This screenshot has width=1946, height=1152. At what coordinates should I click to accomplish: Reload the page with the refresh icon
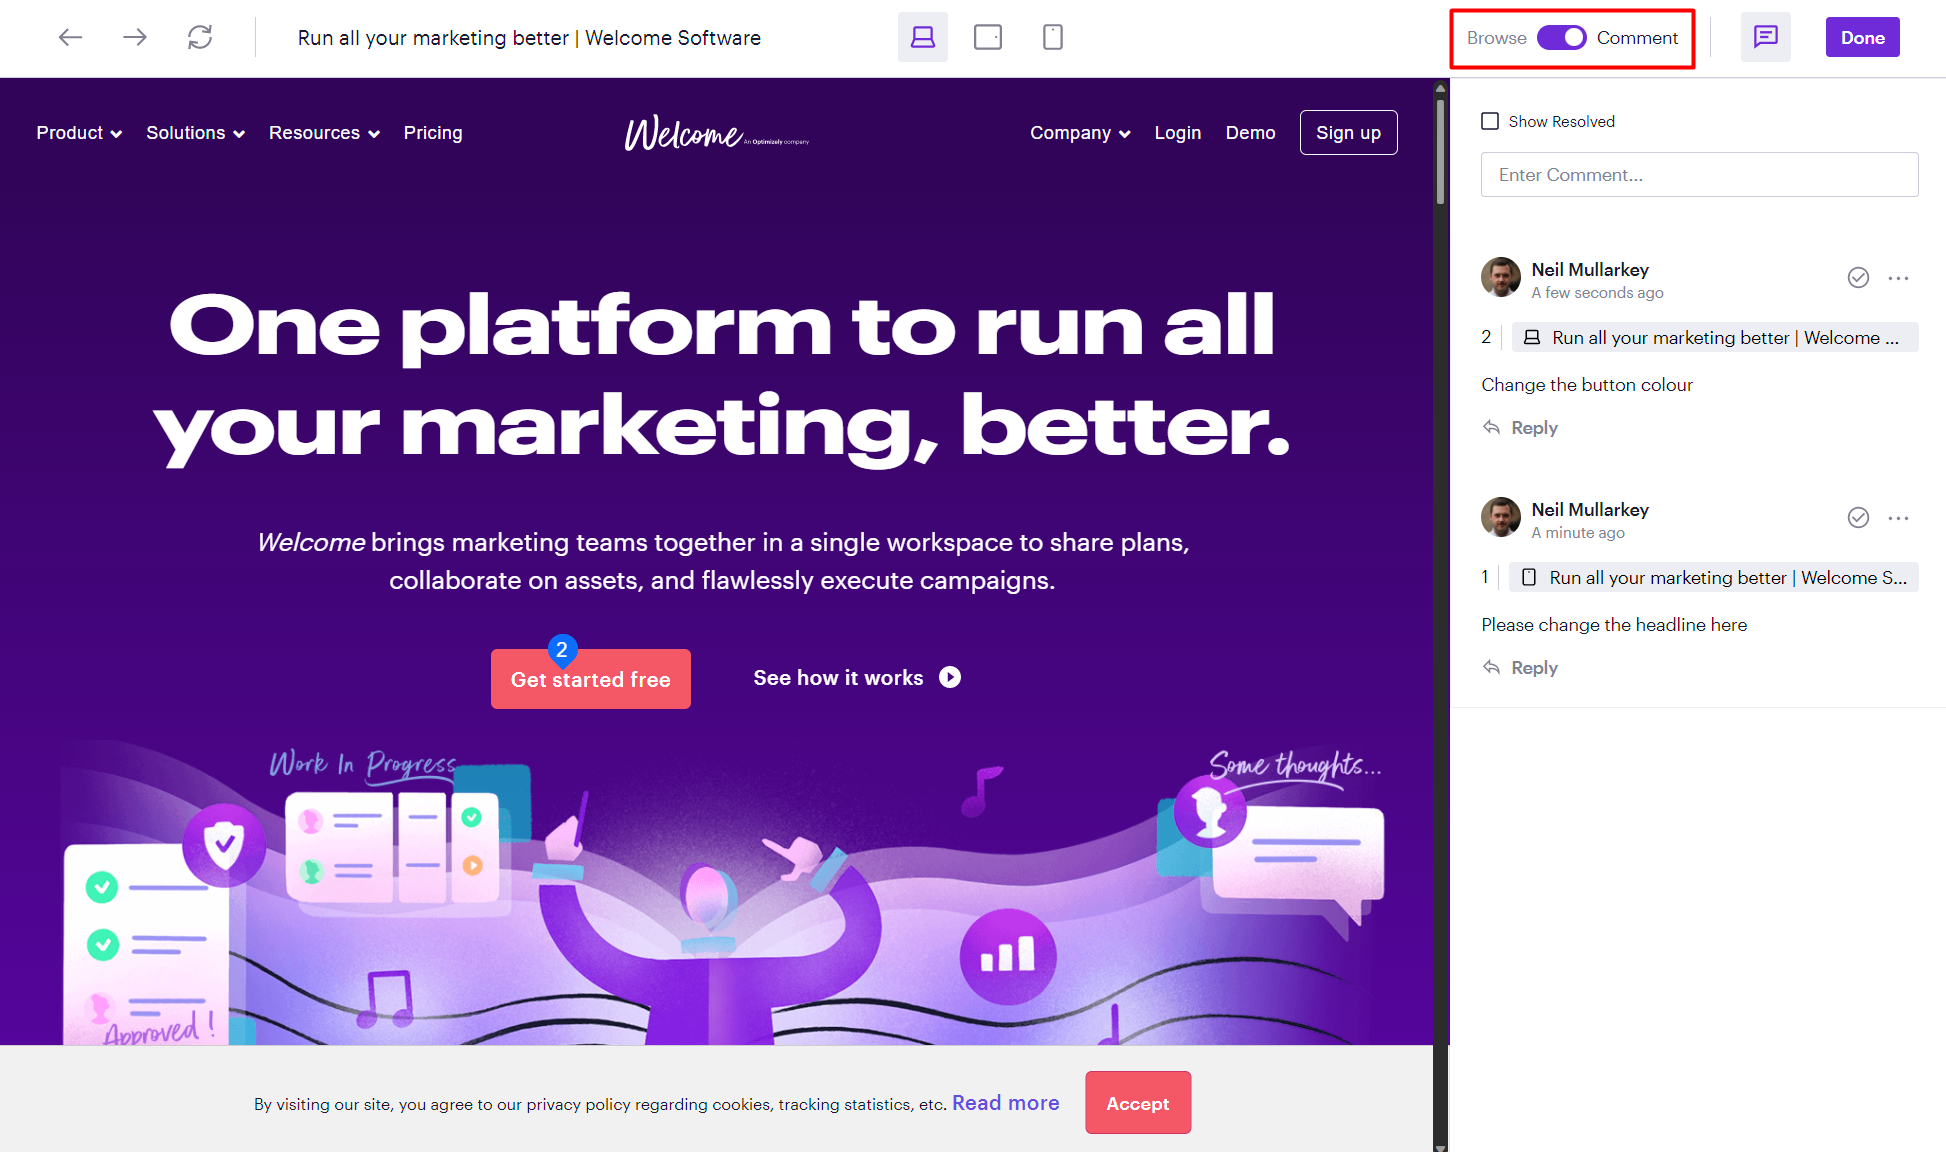point(200,38)
